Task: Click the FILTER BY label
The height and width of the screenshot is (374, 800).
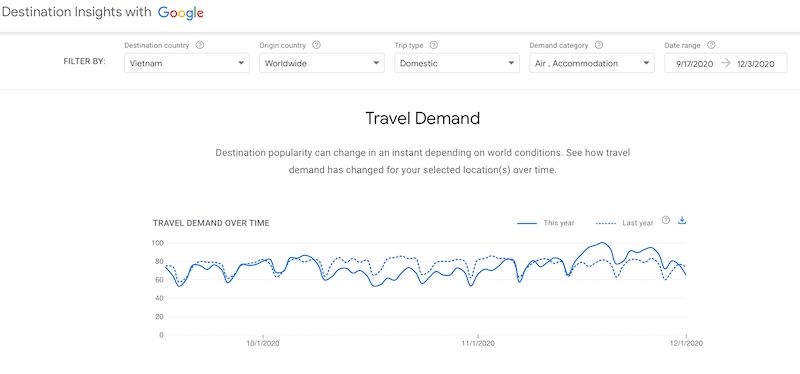Action: point(84,61)
